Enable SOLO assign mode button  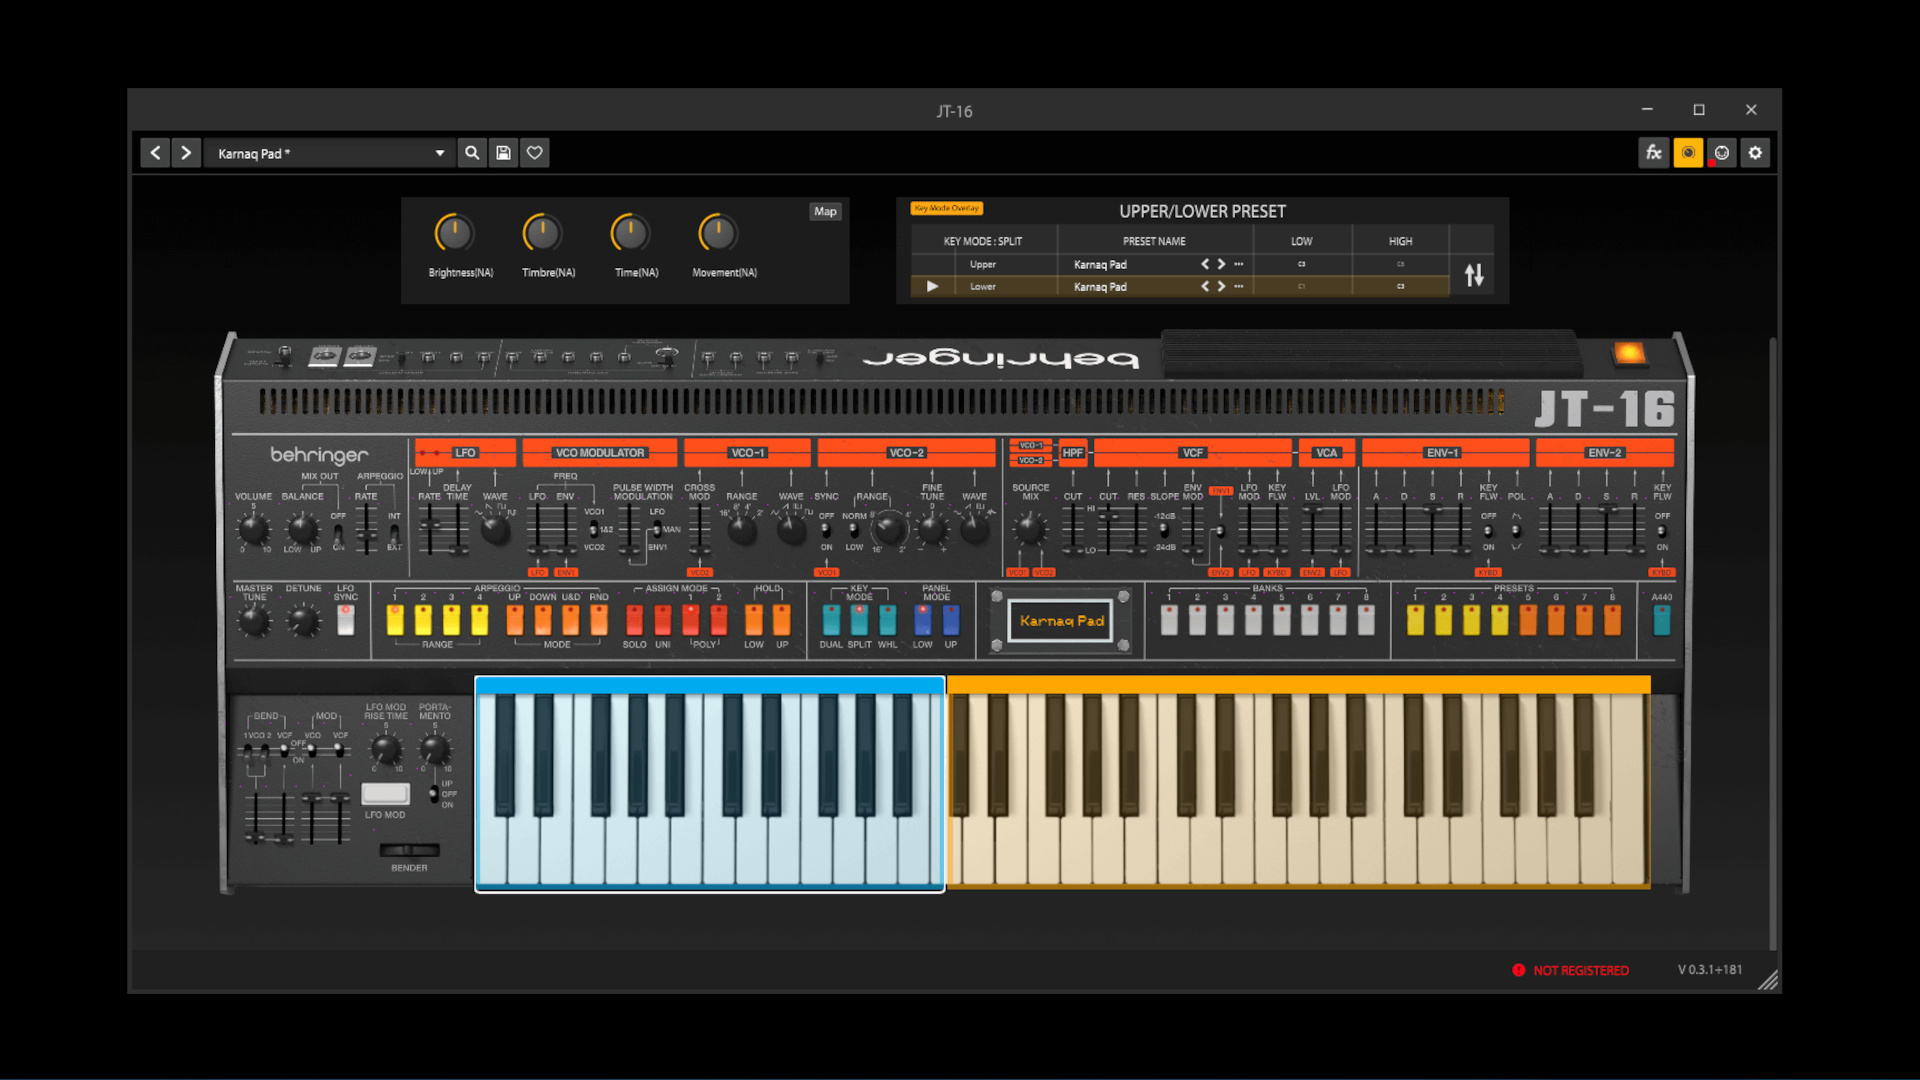point(634,620)
